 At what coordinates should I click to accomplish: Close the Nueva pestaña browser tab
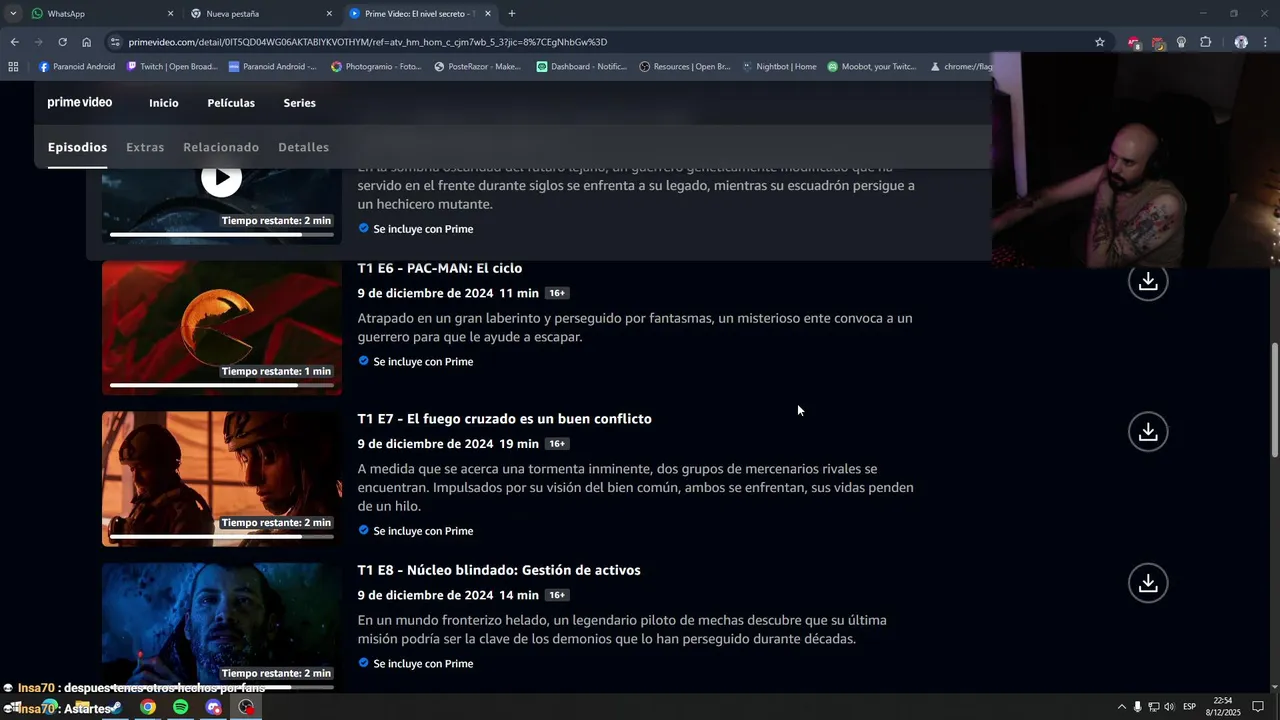[x=330, y=14]
